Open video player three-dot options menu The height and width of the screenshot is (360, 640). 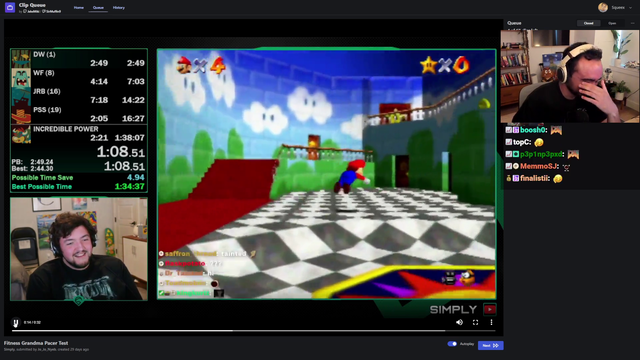[x=491, y=322]
